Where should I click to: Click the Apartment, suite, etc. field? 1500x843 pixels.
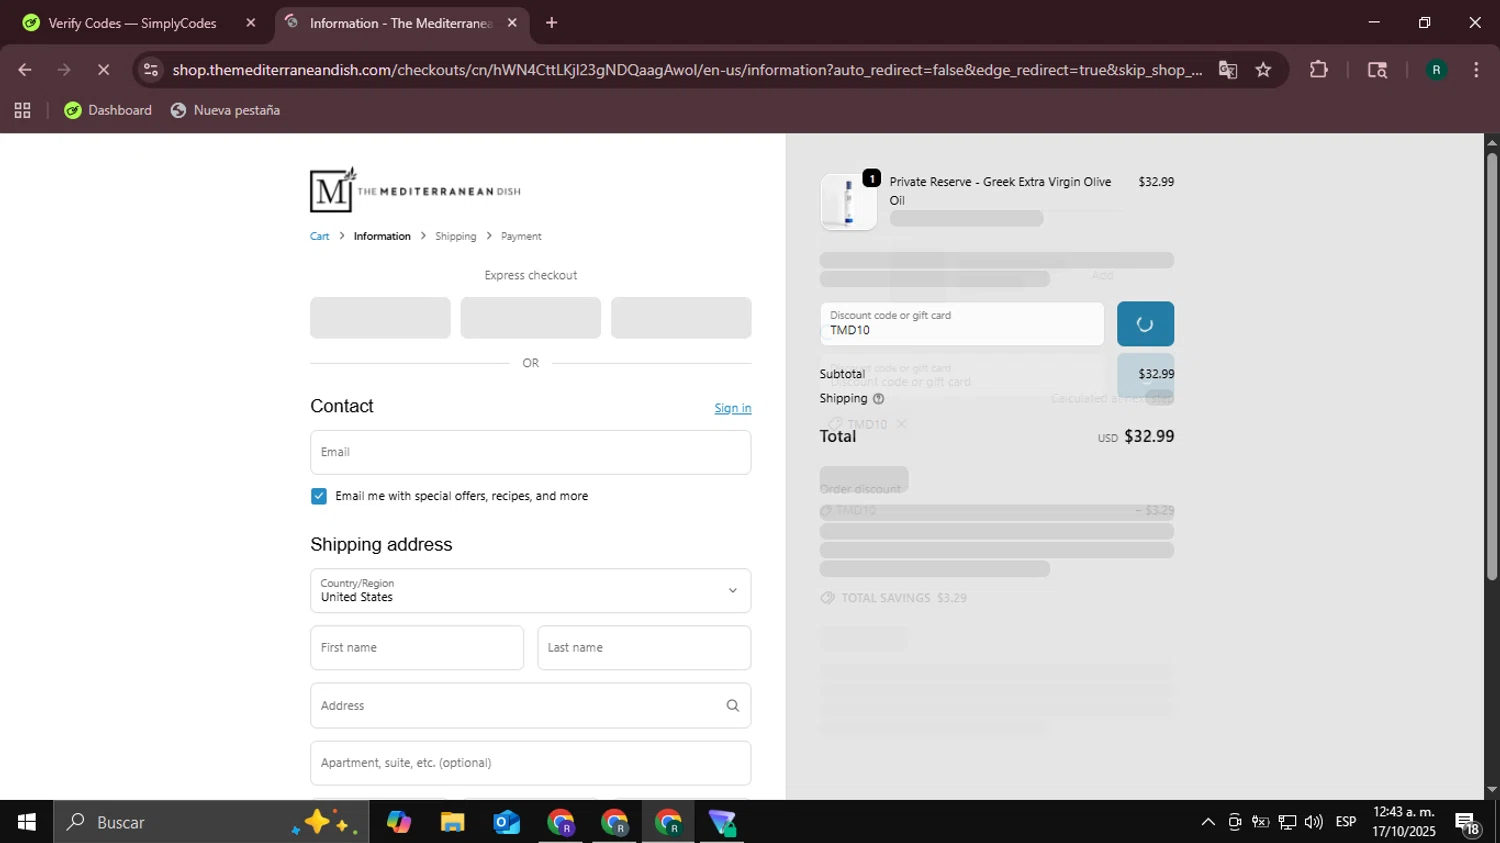point(530,763)
